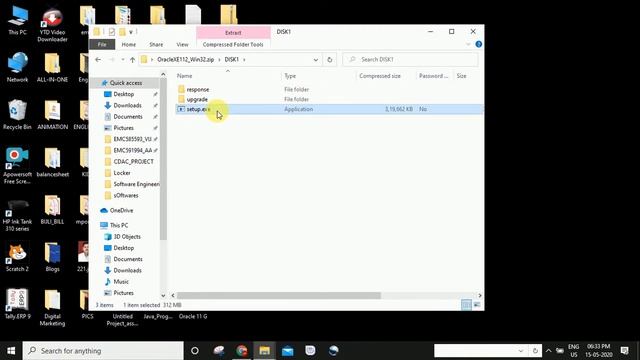Go up one folder level
The height and width of the screenshot is (360, 640).
coord(132,60)
